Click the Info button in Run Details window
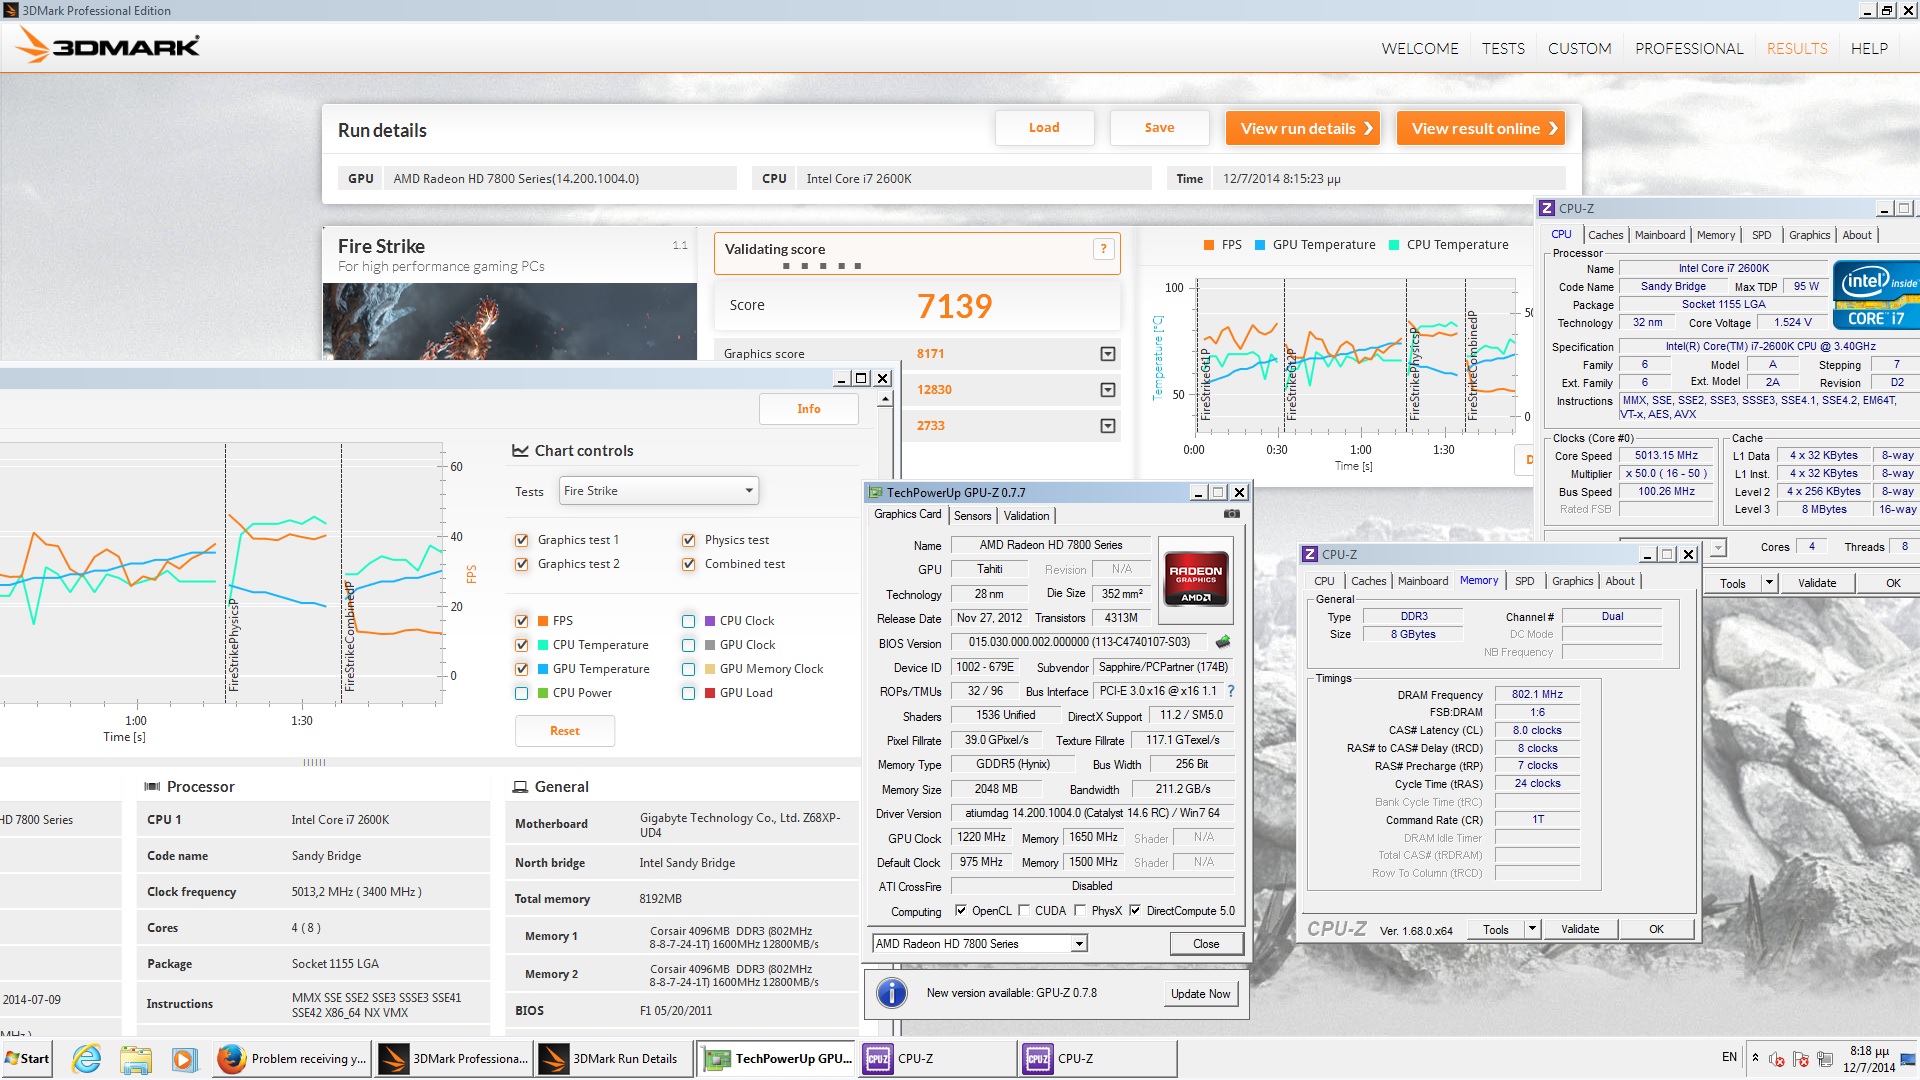Screen dimensions: 1920x1080 pyautogui.click(x=808, y=409)
